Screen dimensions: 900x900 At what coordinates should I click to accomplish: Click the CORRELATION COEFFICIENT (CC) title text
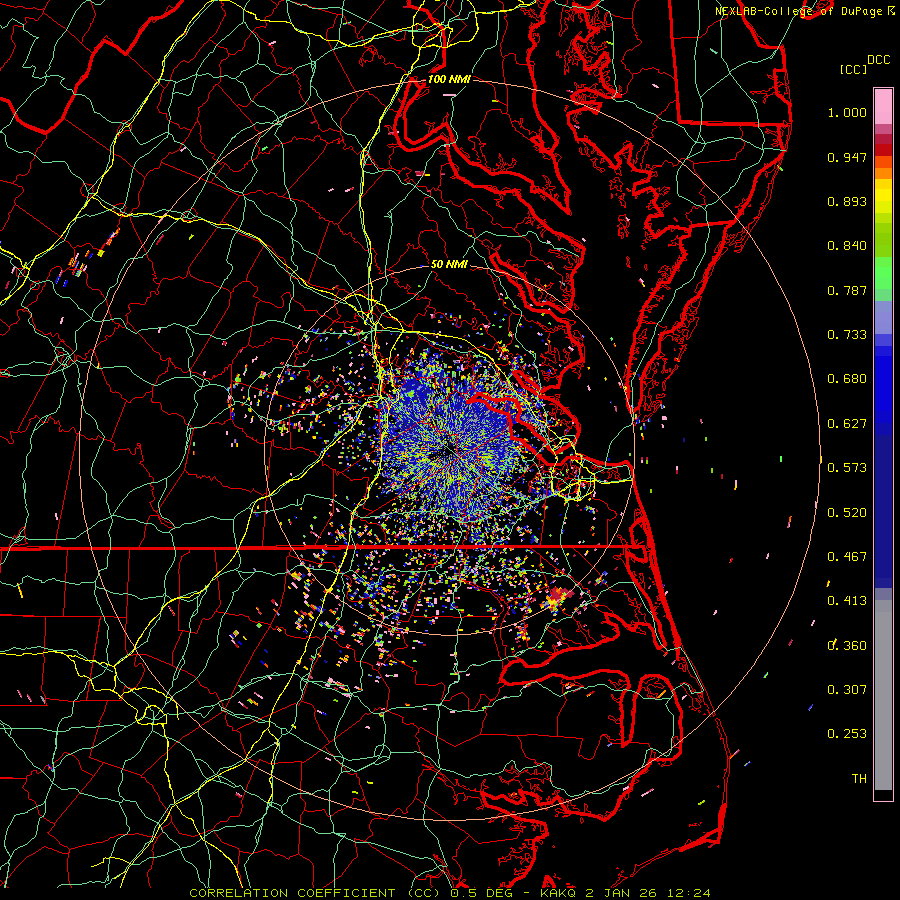(315, 893)
